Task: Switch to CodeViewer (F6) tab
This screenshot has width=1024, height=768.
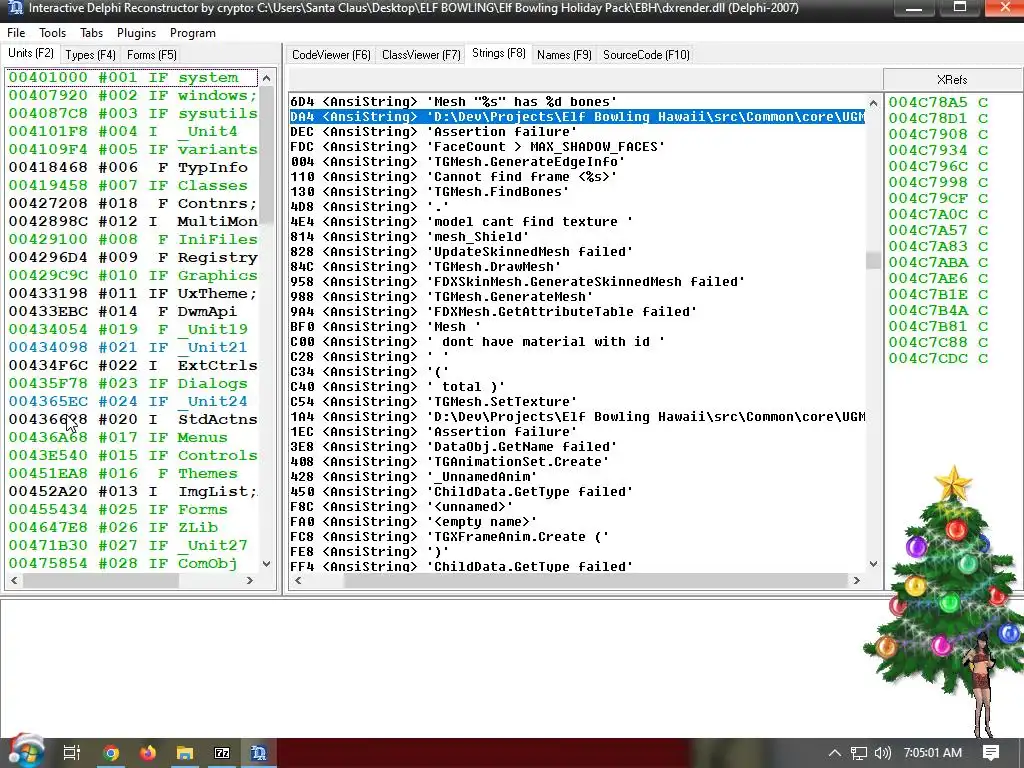Action: (331, 55)
